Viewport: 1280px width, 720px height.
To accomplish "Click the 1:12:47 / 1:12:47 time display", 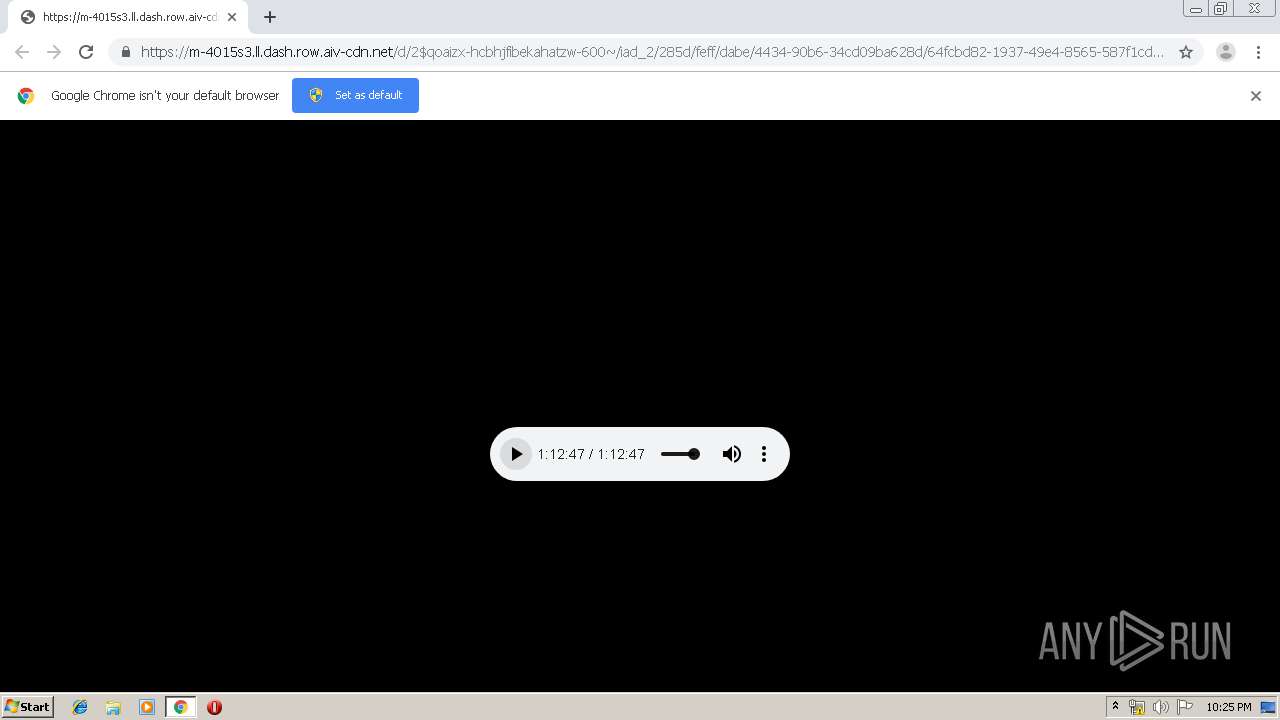I will pyautogui.click(x=591, y=454).
